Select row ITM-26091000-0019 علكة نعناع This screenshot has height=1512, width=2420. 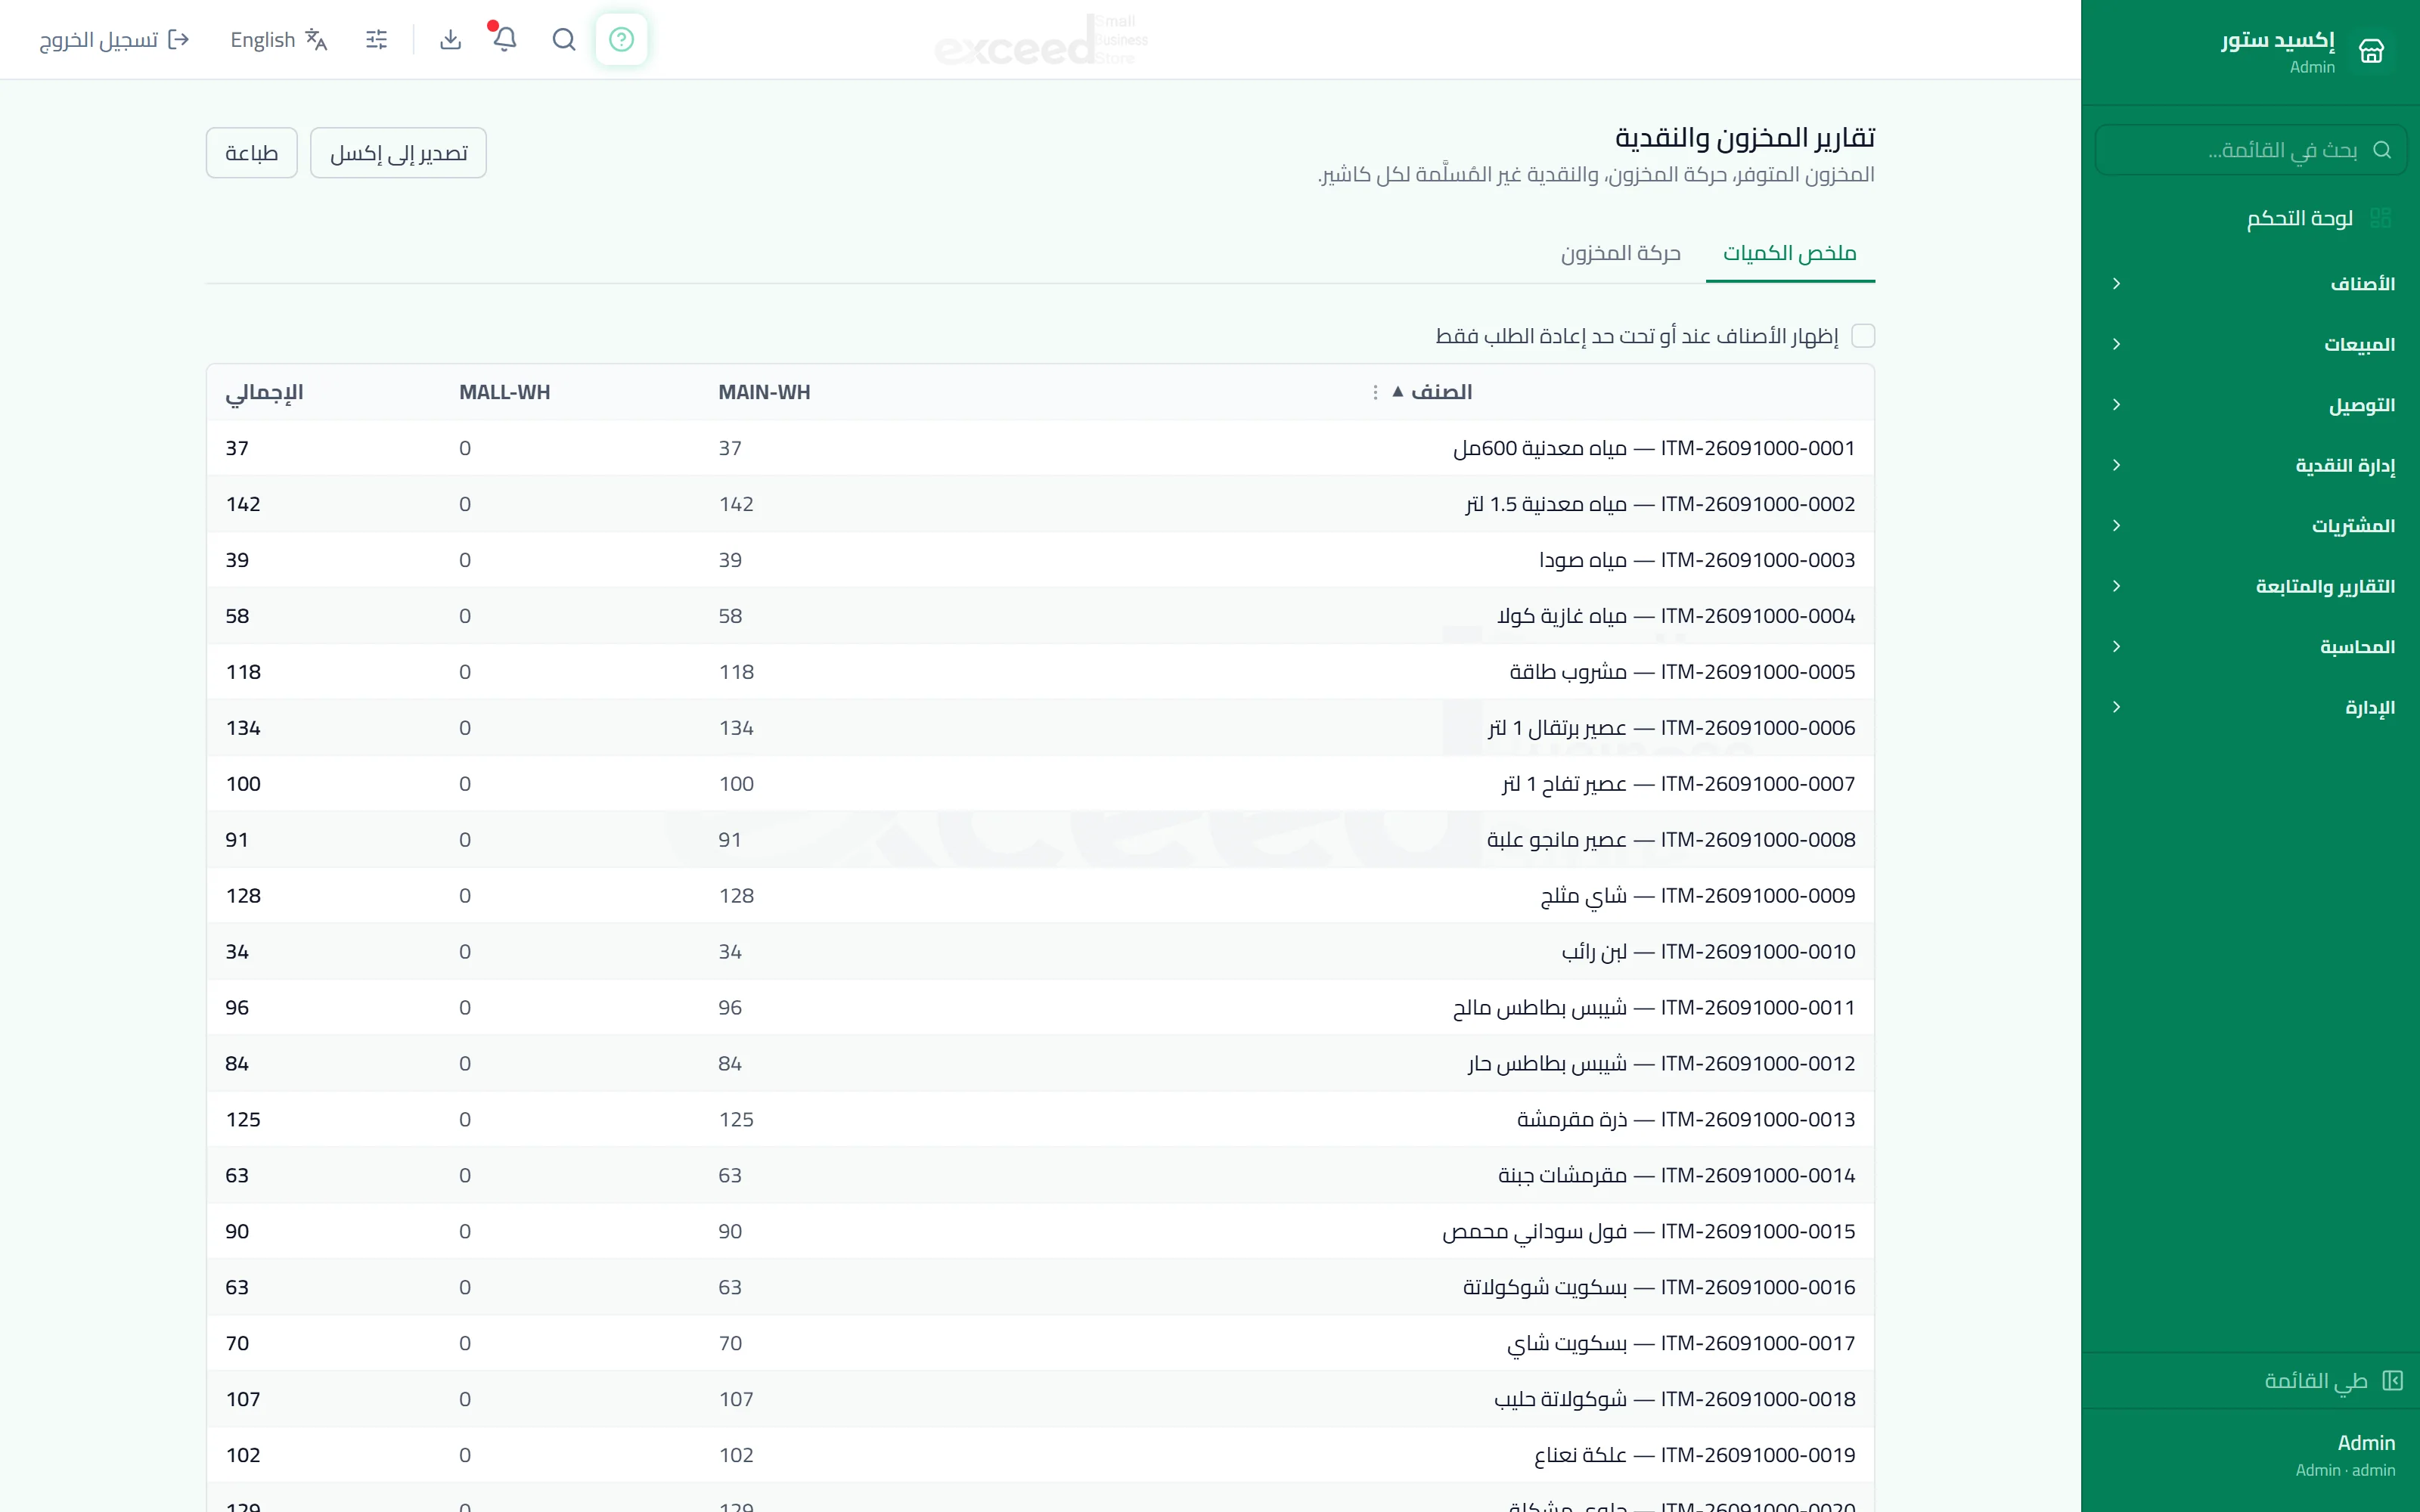pos(1040,1455)
